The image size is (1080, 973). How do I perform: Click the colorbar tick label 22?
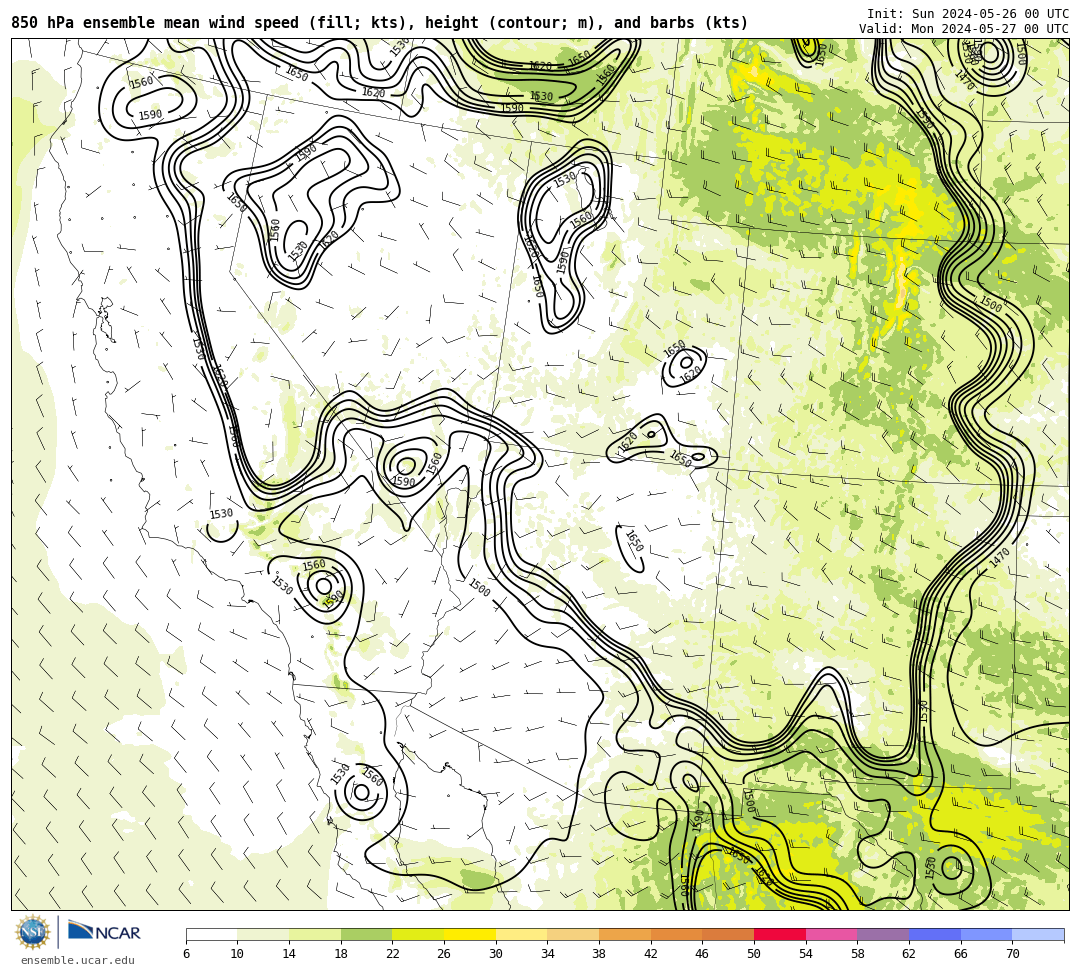tap(392, 954)
